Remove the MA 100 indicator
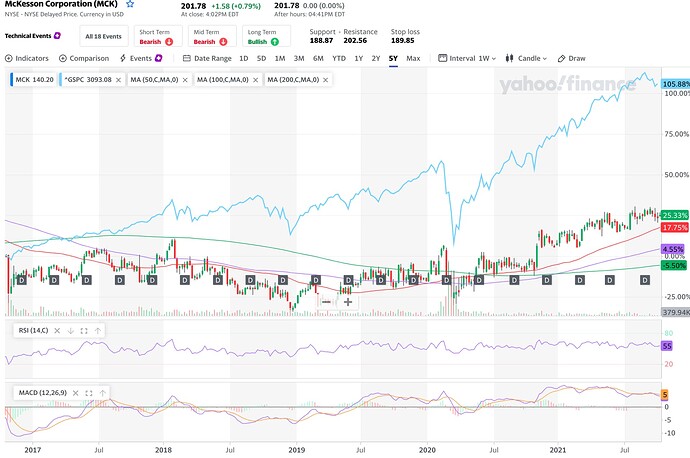690x458 pixels. (255, 80)
